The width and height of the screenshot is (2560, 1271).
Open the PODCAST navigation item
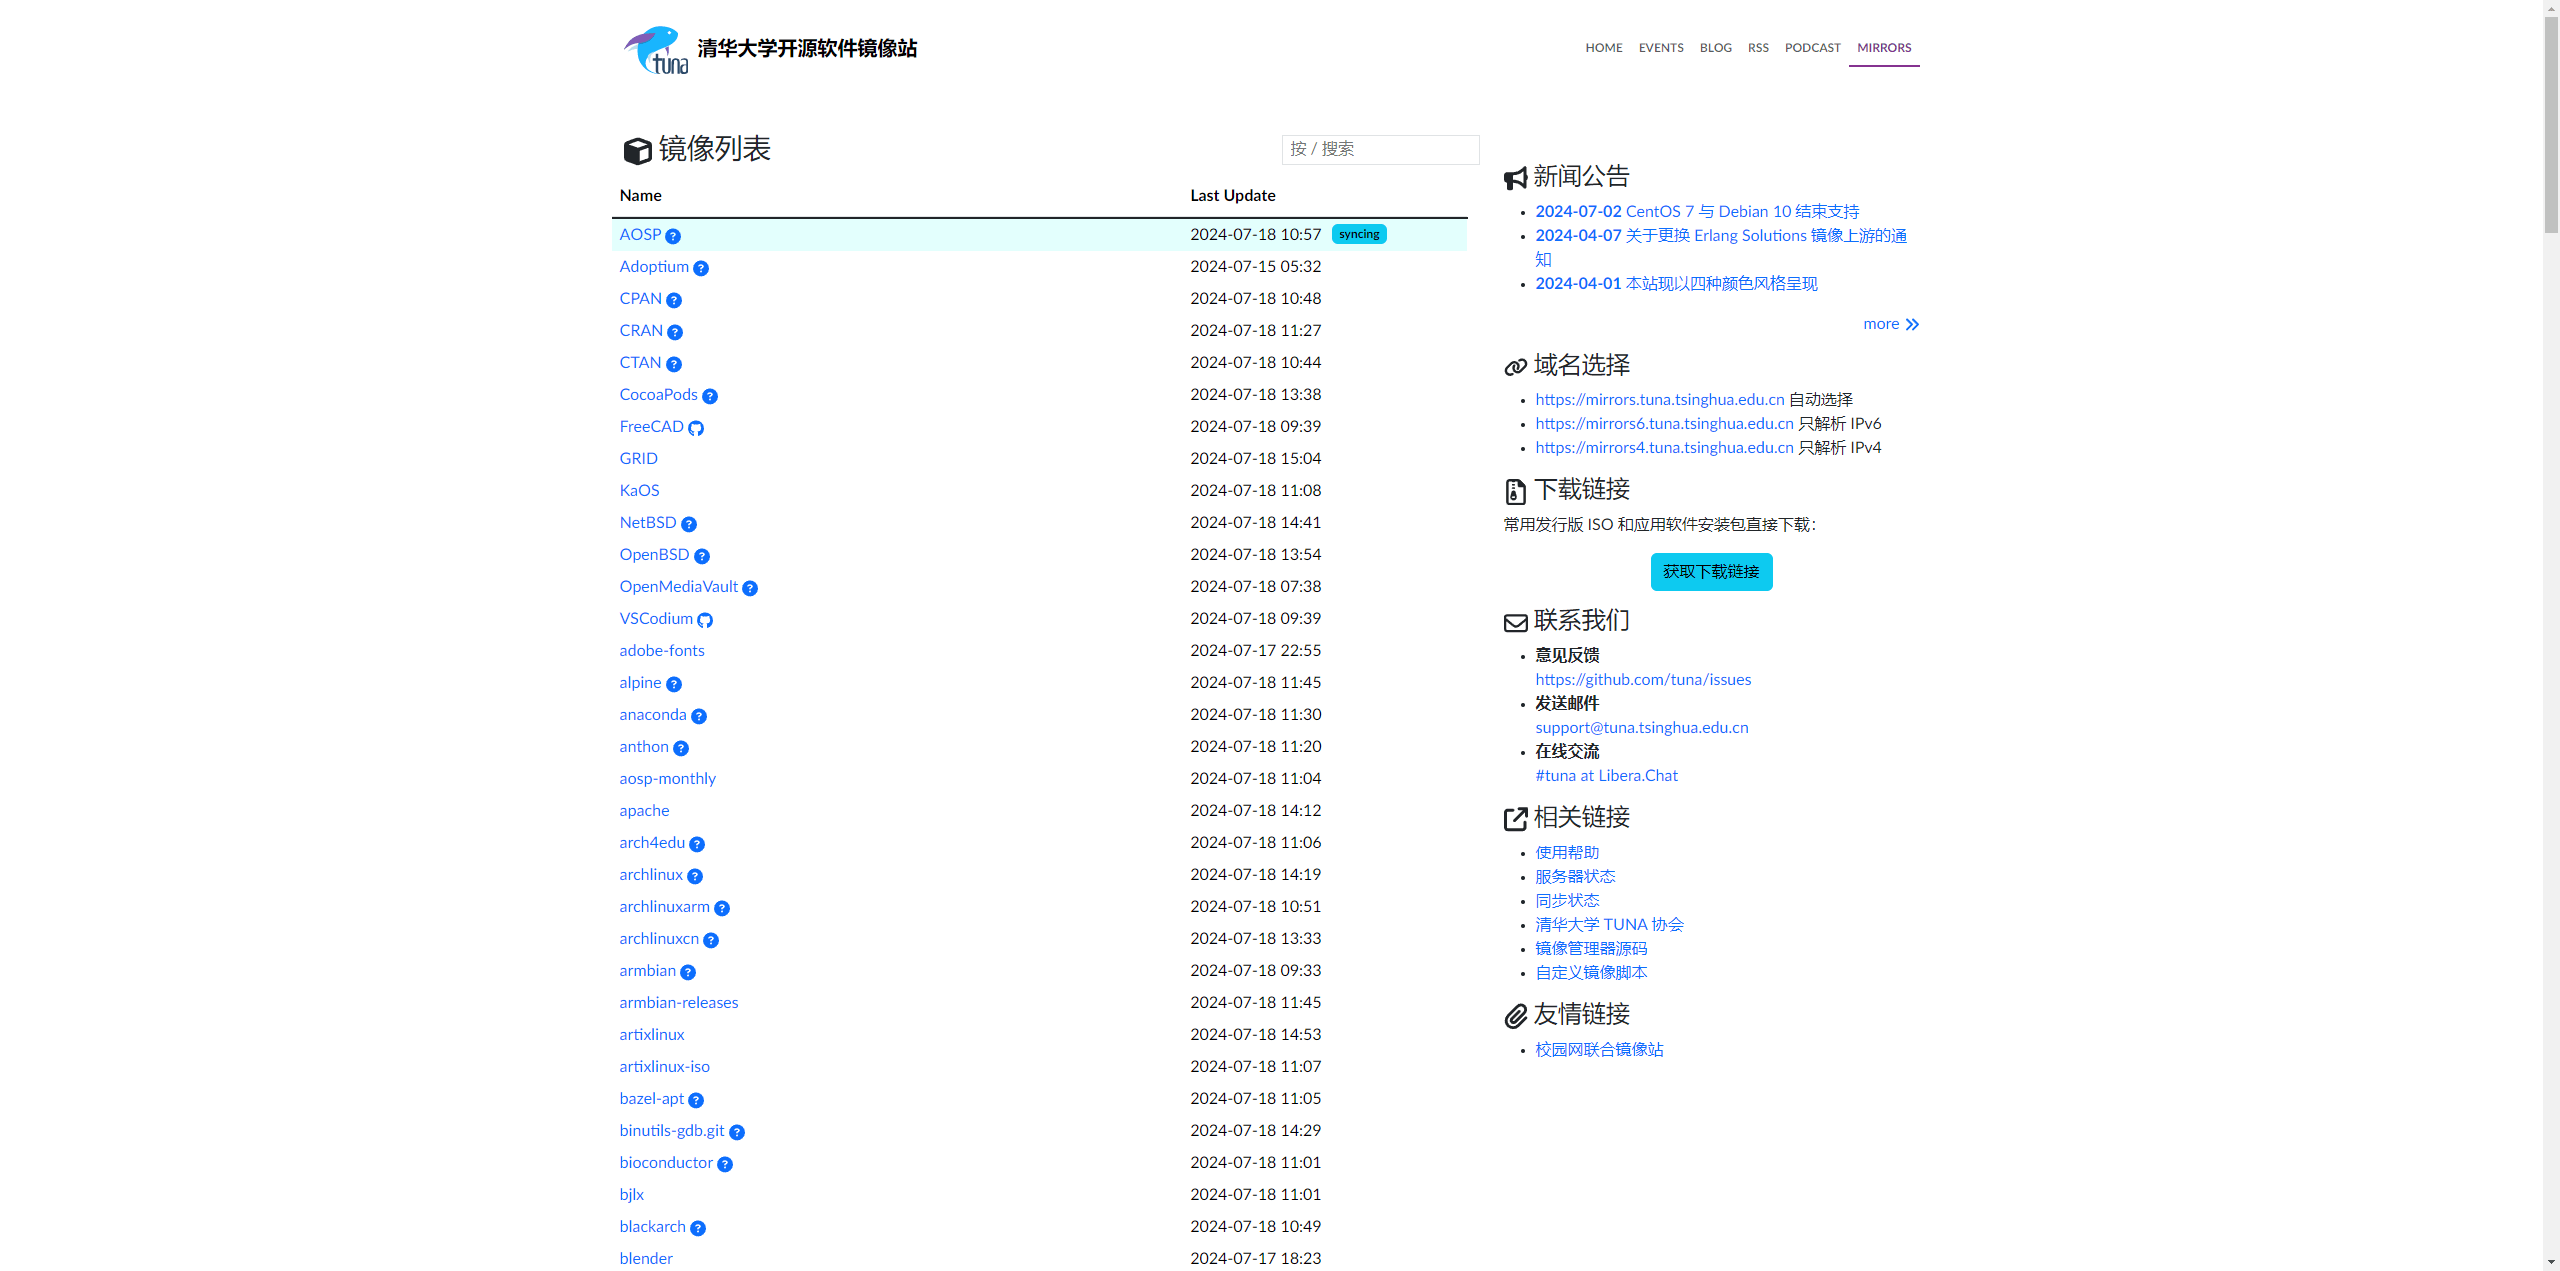[x=1812, y=48]
